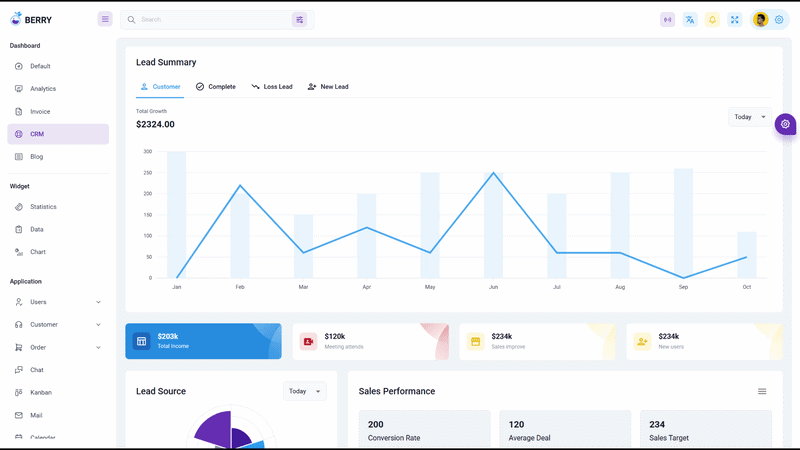Switch to the Complete tab

coord(216,87)
